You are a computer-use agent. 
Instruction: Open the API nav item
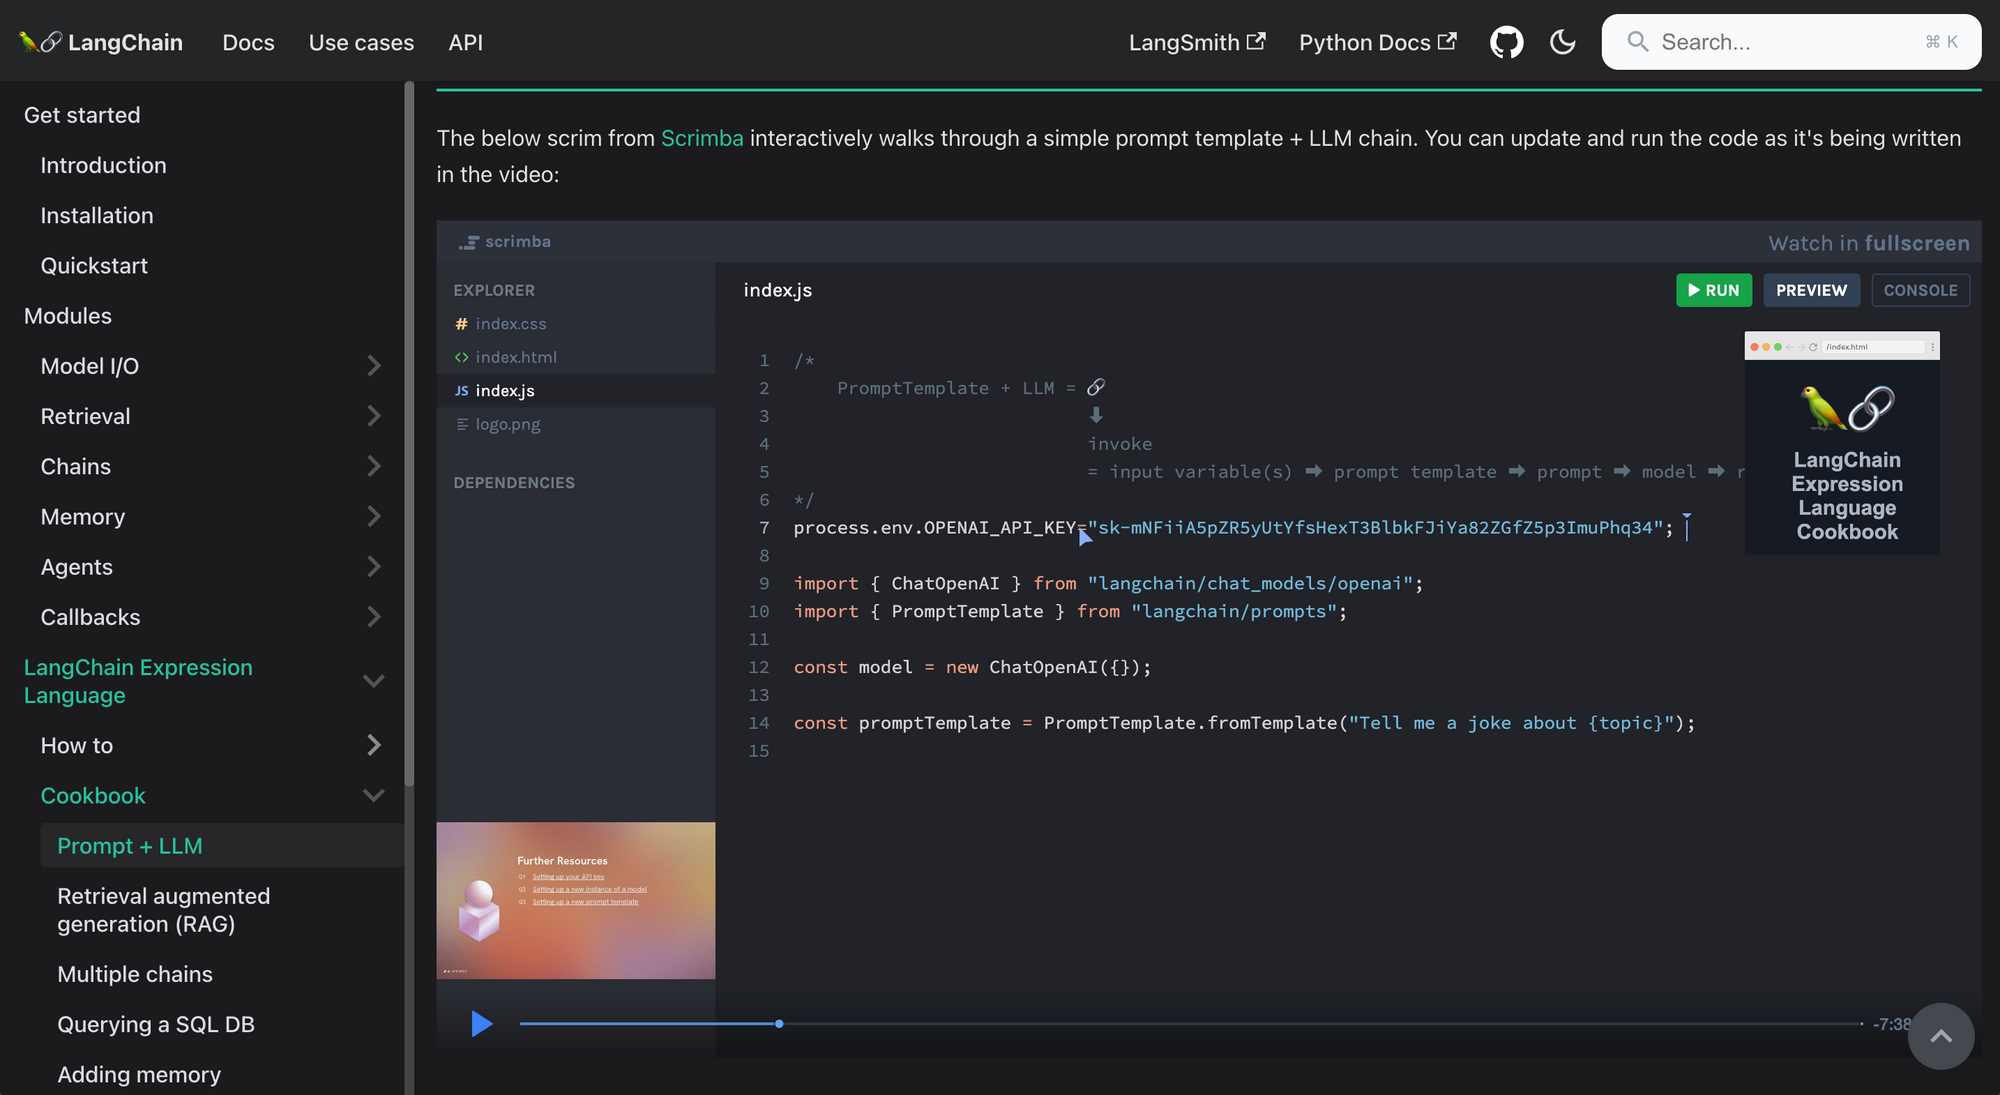click(x=465, y=42)
